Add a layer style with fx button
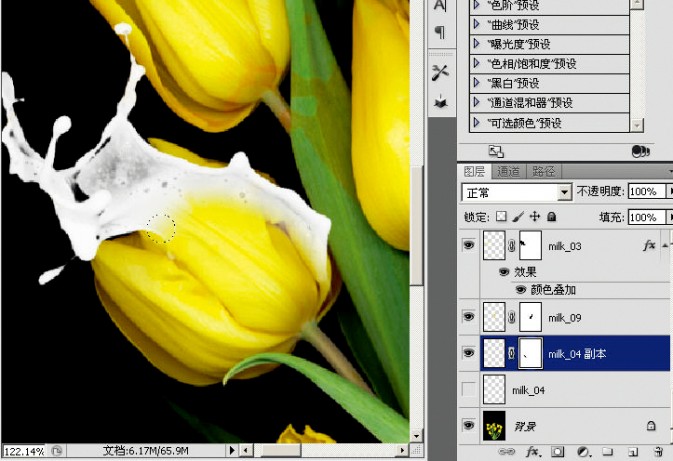Screen dimensions: 673x461 [533, 452]
